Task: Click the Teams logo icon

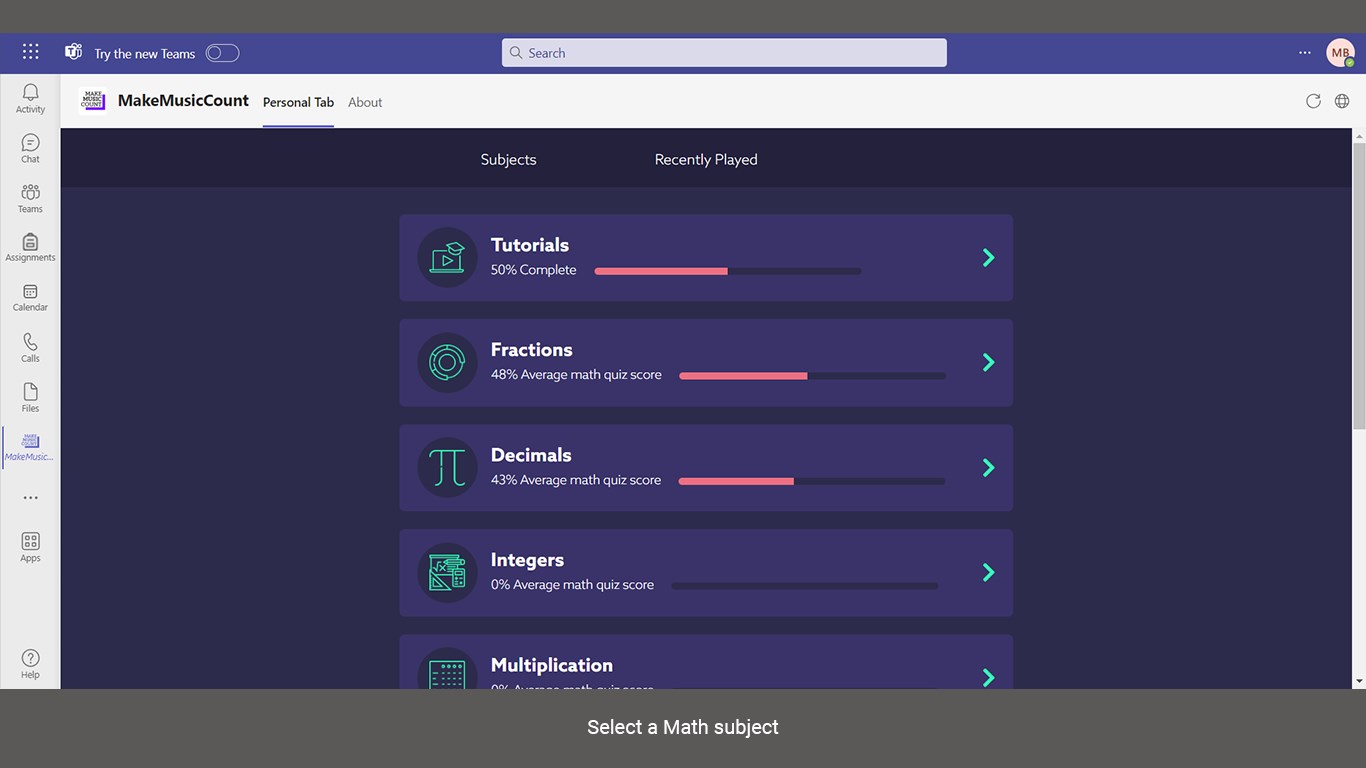Action: [x=73, y=52]
